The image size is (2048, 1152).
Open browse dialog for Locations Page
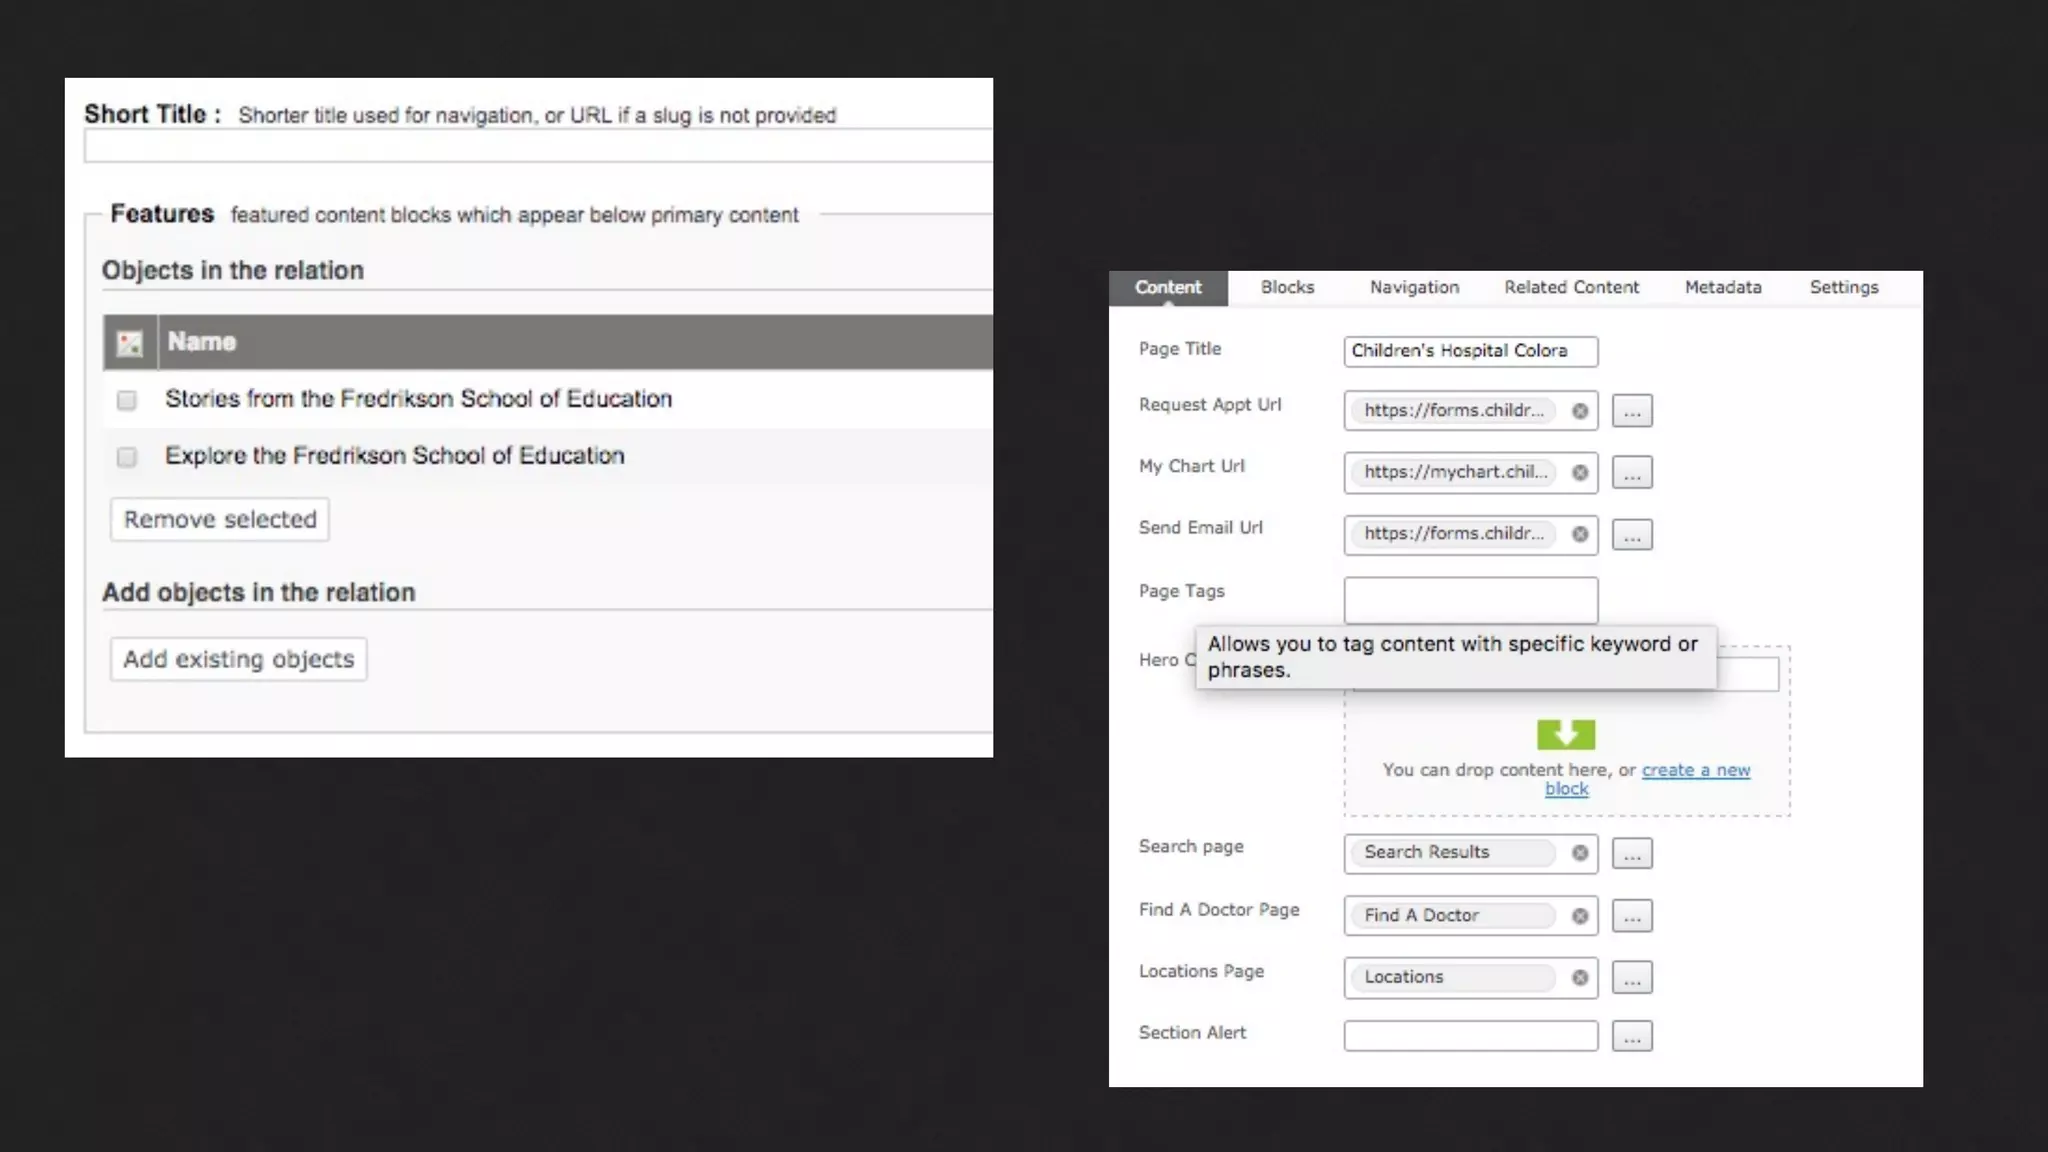(x=1632, y=978)
